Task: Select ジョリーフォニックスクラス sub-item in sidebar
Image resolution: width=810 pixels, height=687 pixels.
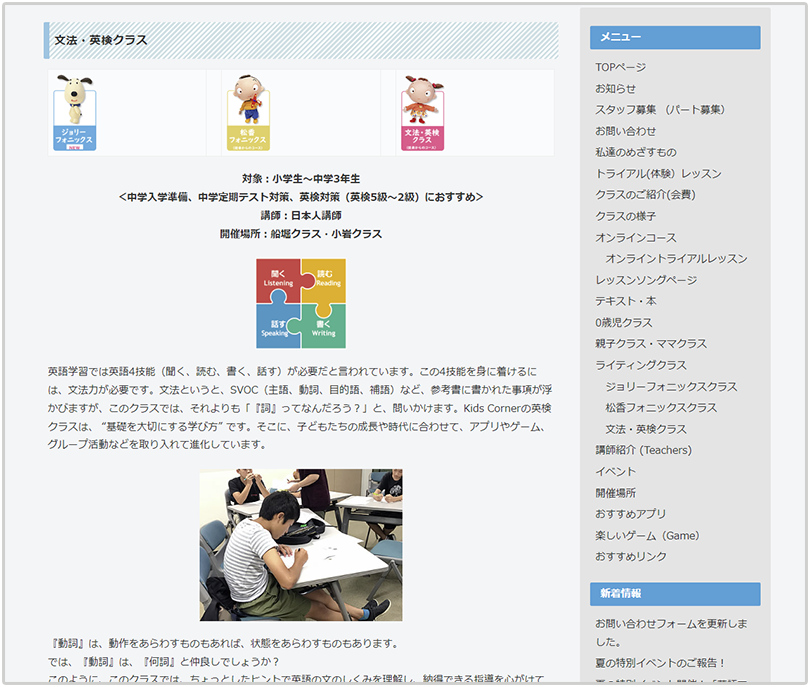Action: tap(671, 386)
